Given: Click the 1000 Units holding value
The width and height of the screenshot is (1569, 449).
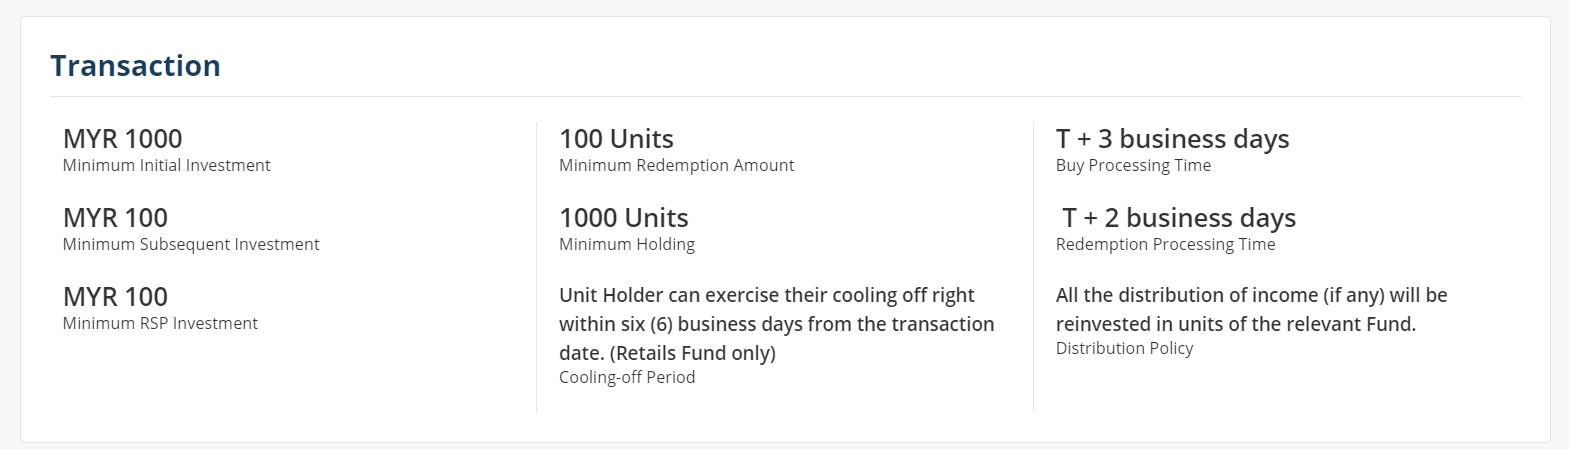Looking at the screenshot, I should click(x=624, y=218).
